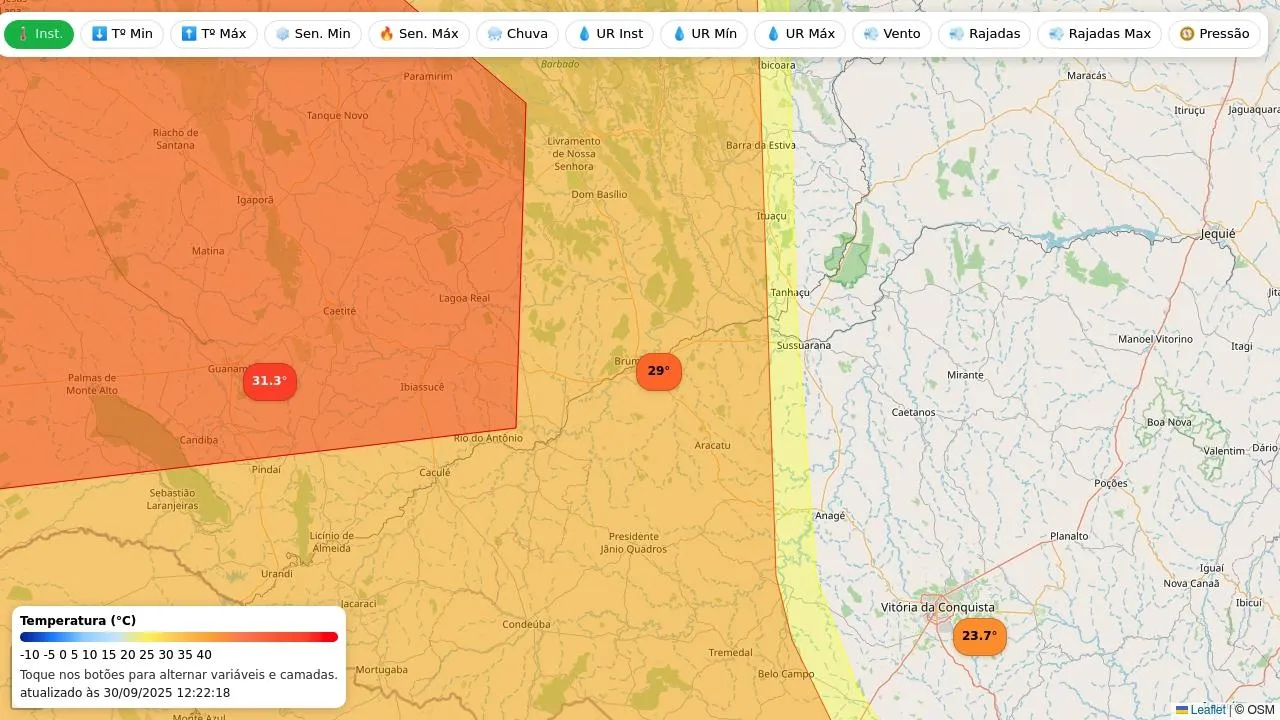Select UR Mín humidity variable
This screenshot has height=720, width=1280.
[x=704, y=34]
